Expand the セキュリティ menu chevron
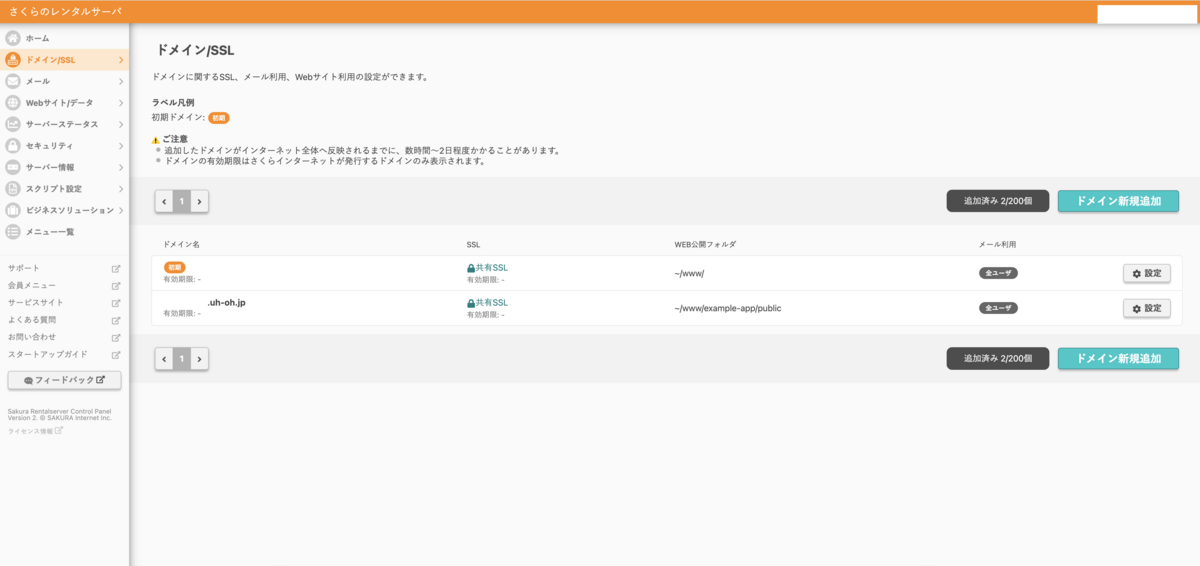Image resolution: width=1200 pixels, height=566 pixels. tap(121, 146)
